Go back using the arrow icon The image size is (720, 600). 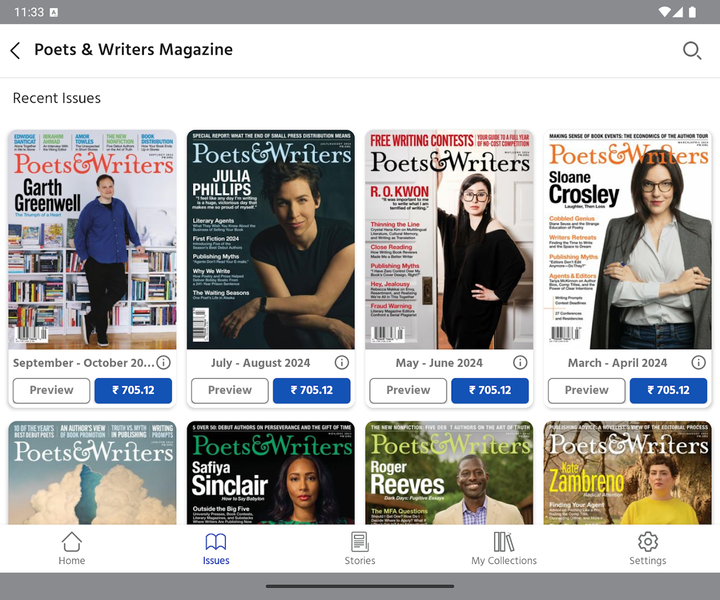[x=15, y=50]
